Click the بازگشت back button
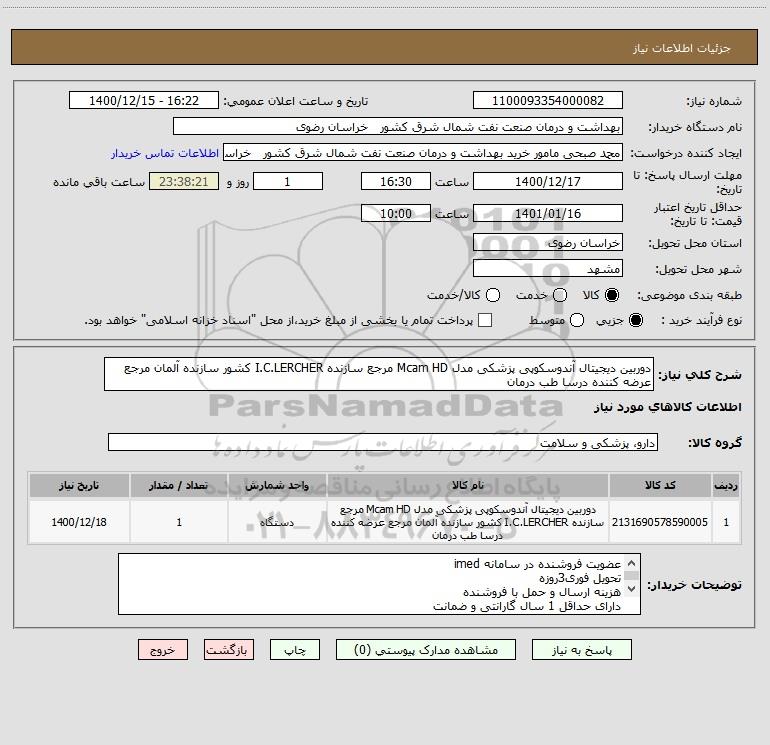 pos(229,650)
